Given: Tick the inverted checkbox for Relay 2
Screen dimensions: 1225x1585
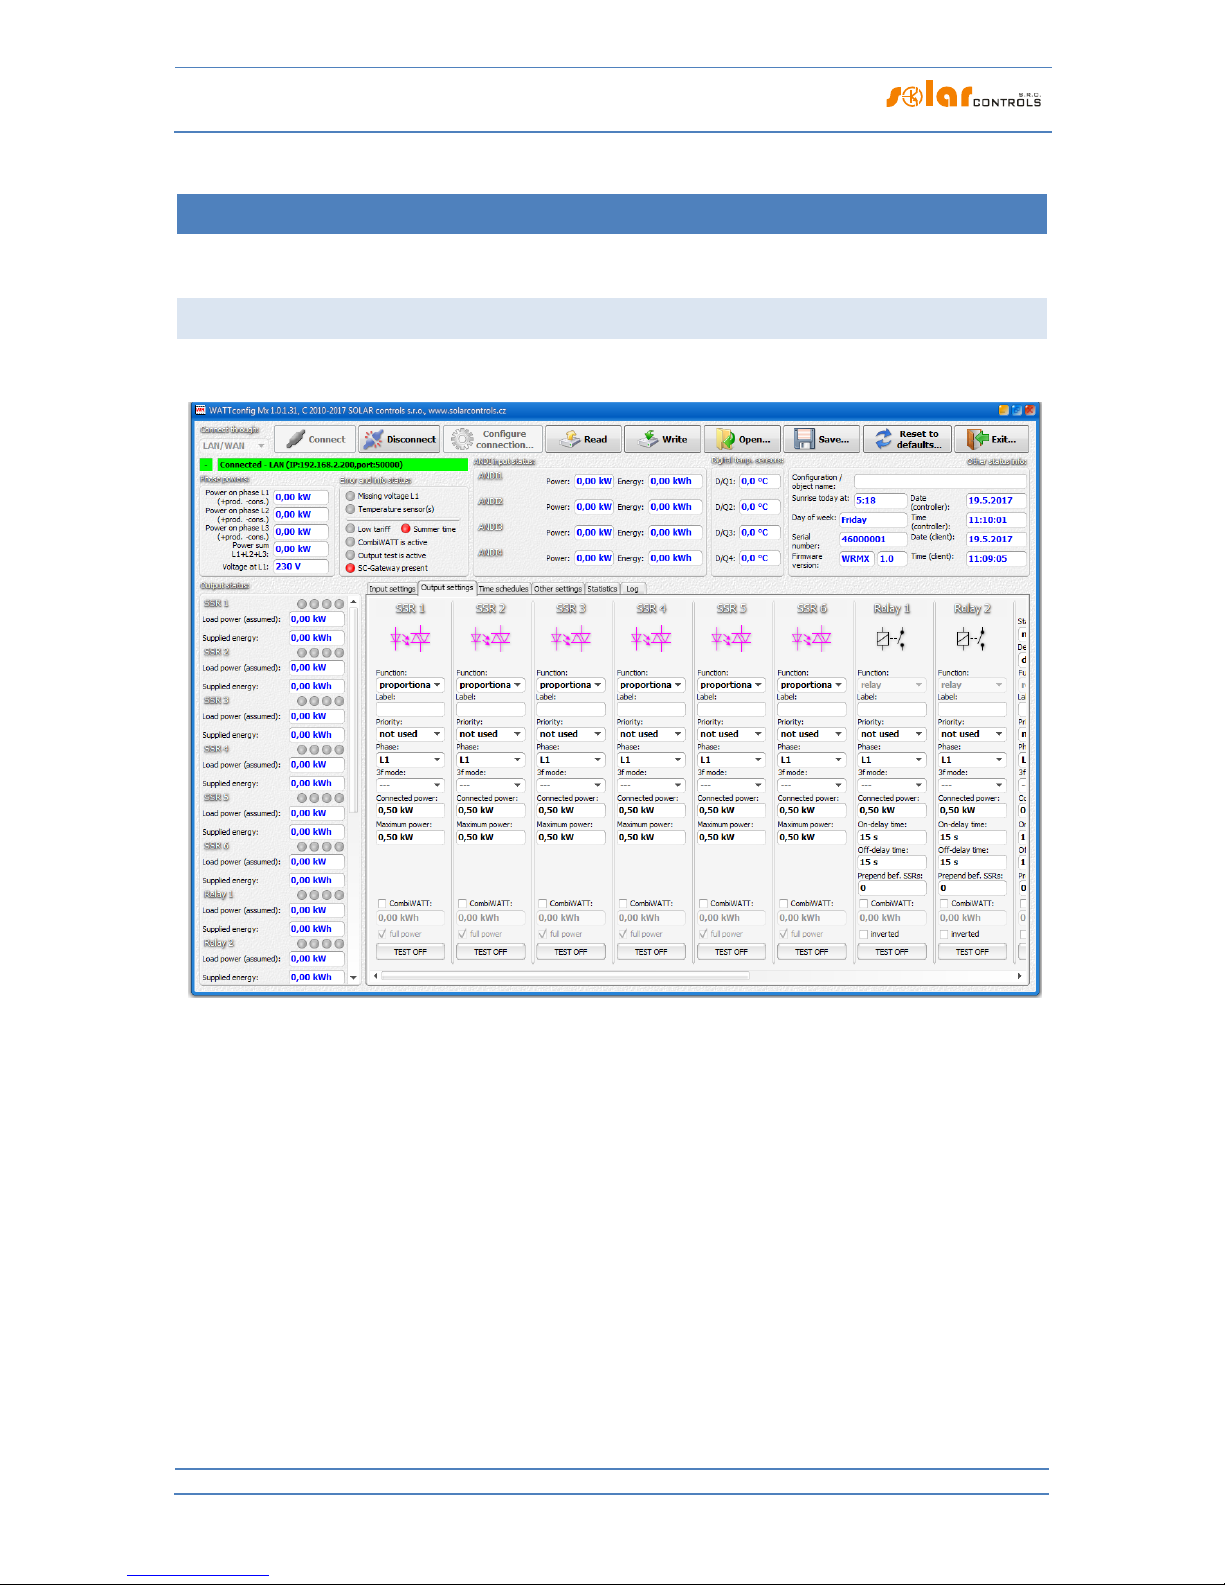Looking at the screenshot, I should pos(943,934).
